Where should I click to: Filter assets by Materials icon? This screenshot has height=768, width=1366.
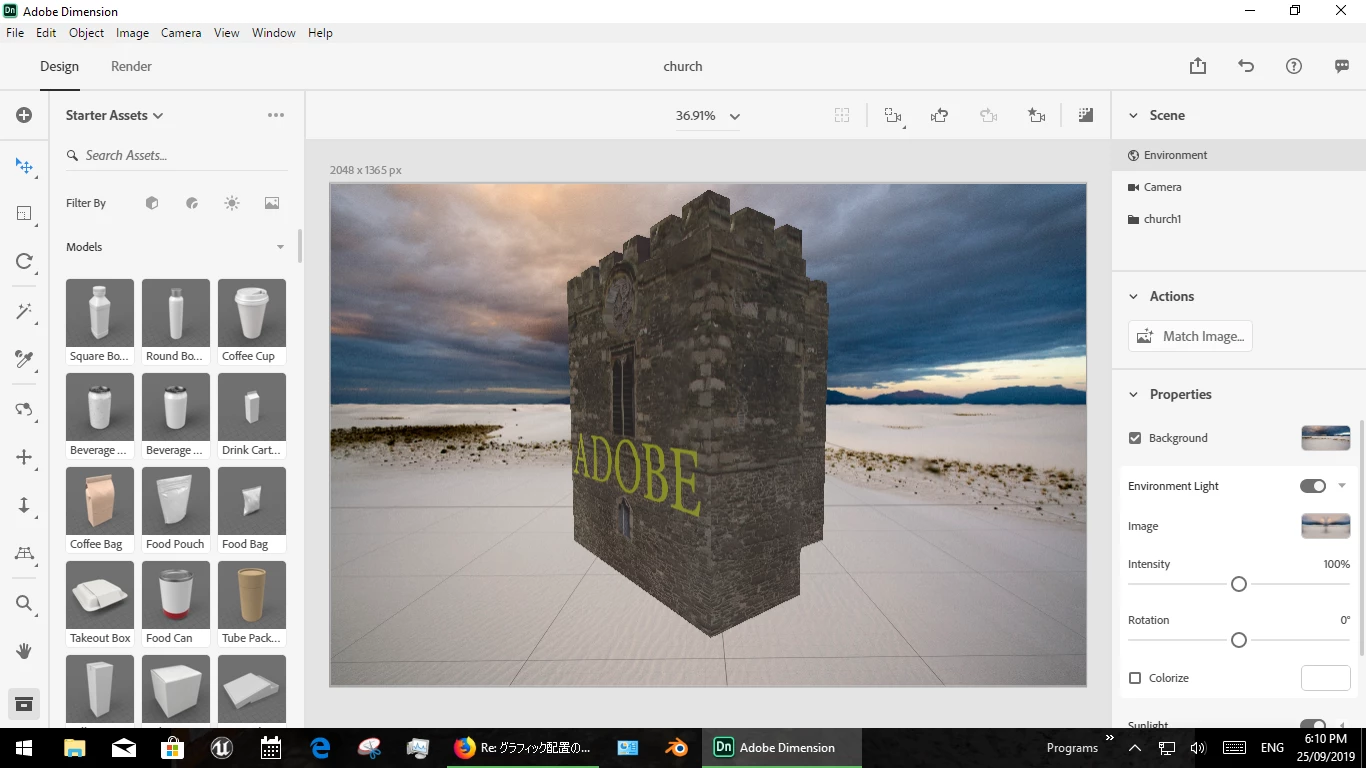click(192, 203)
